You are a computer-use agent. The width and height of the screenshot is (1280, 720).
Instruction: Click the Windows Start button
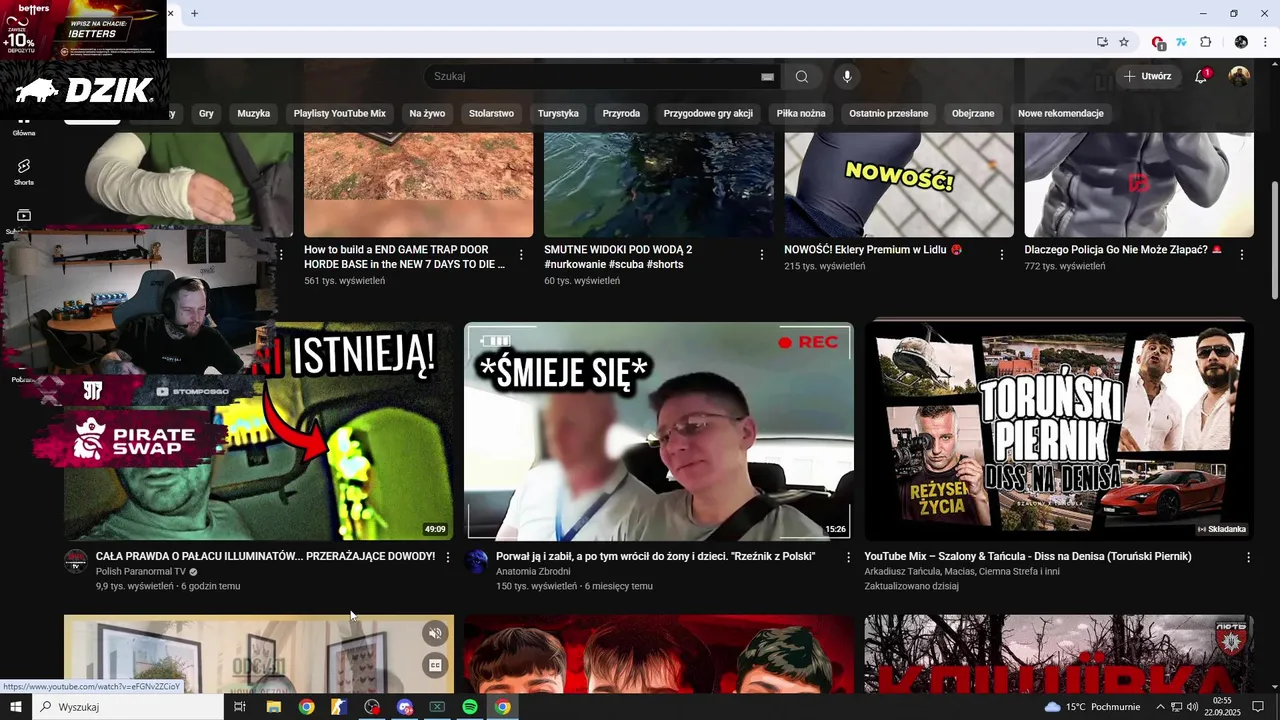(x=16, y=707)
